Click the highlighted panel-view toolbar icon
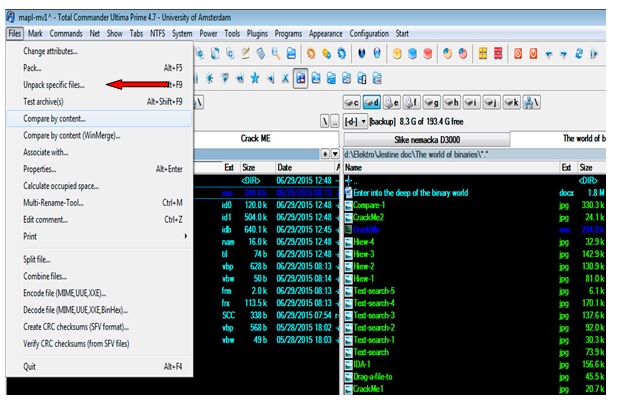The height and width of the screenshot is (407, 621). click(x=303, y=77)
